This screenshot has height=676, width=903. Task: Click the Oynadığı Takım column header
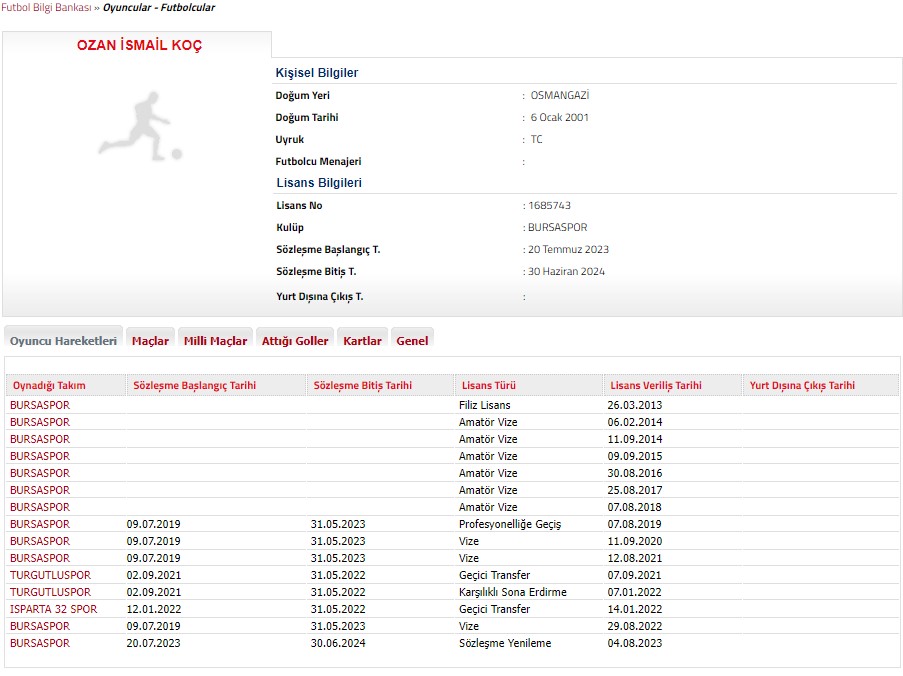(x=49, y=386)
